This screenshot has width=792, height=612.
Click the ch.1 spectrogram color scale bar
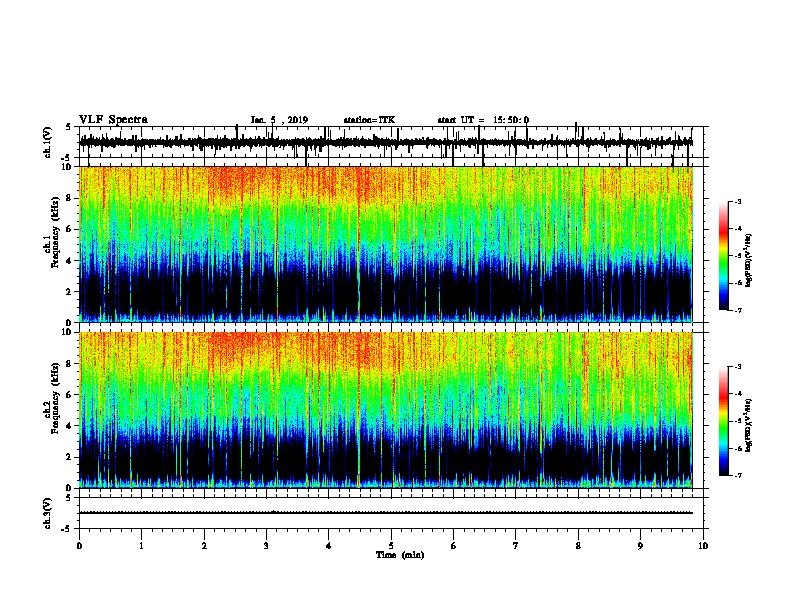point(724,256)
